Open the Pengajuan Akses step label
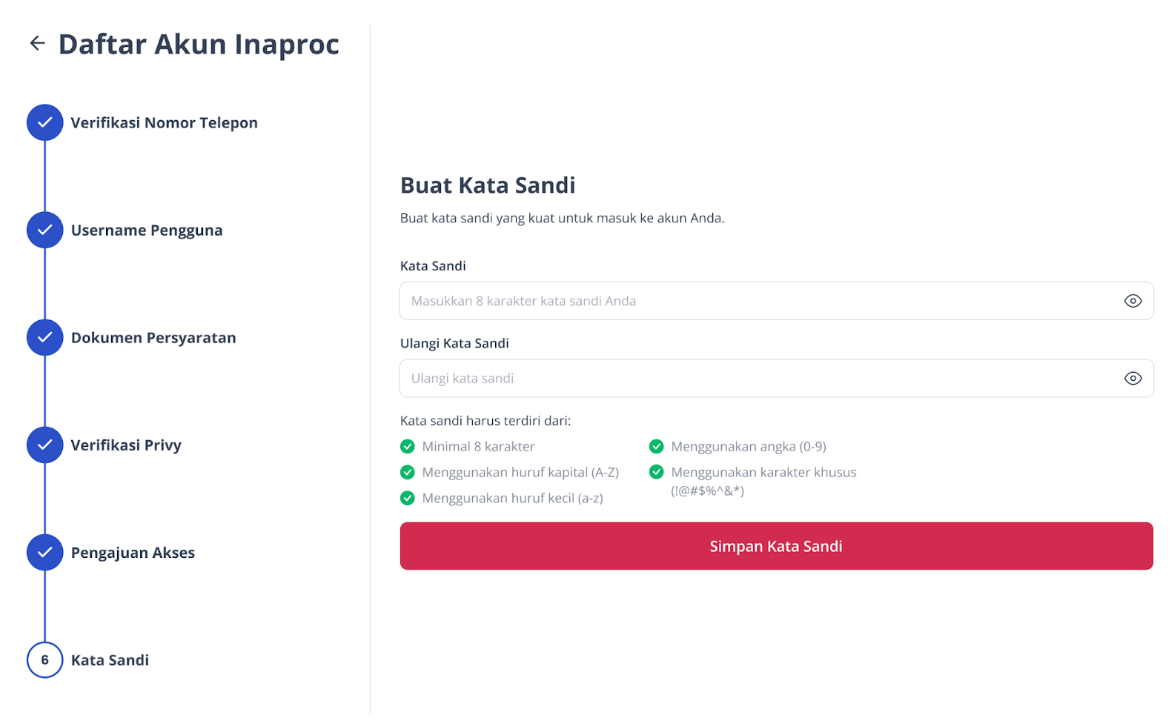1176x720 pixels. pos(133,553)
